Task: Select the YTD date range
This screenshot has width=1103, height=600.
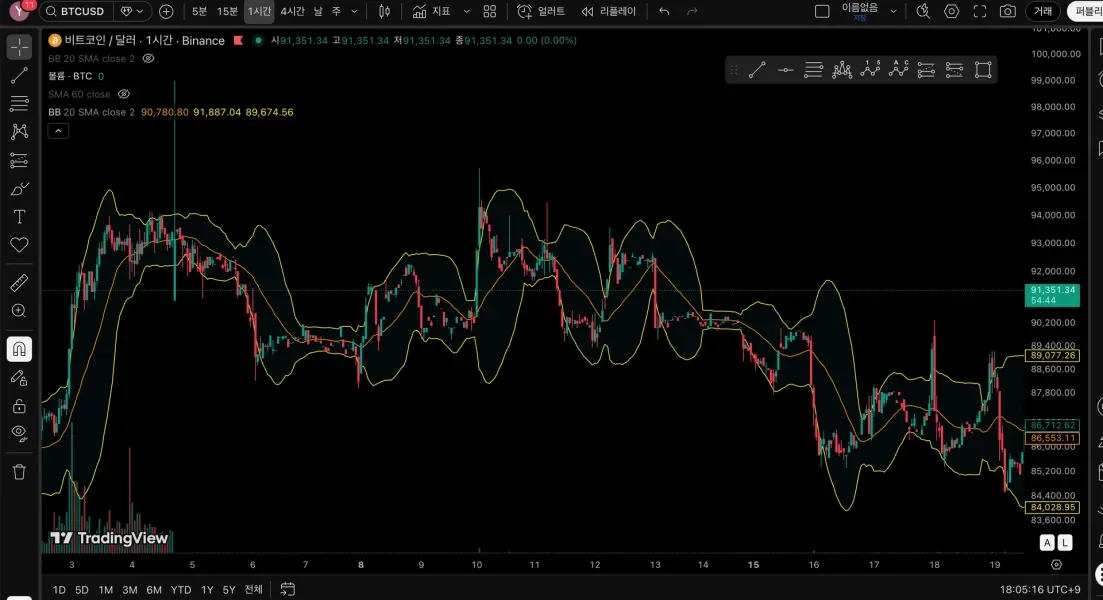Action: coord(181,589)
